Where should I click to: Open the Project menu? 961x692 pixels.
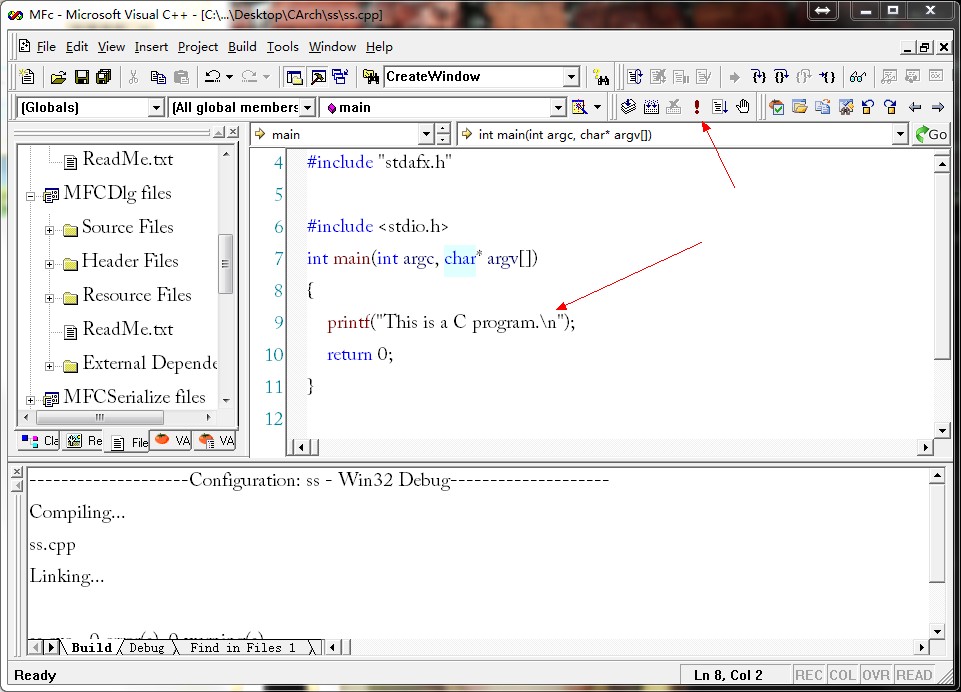(x=198, y=47)
